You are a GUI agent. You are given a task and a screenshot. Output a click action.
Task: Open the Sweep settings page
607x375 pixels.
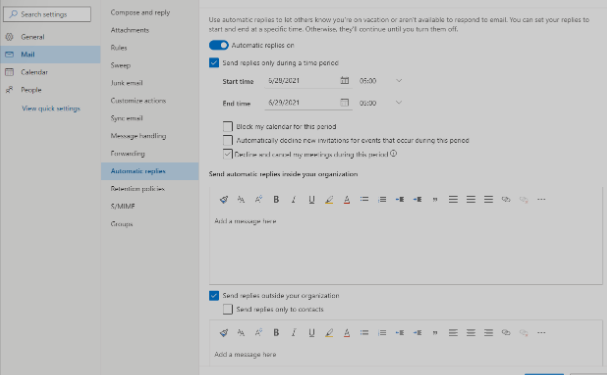pyautogui.click(x=150, y=65)
